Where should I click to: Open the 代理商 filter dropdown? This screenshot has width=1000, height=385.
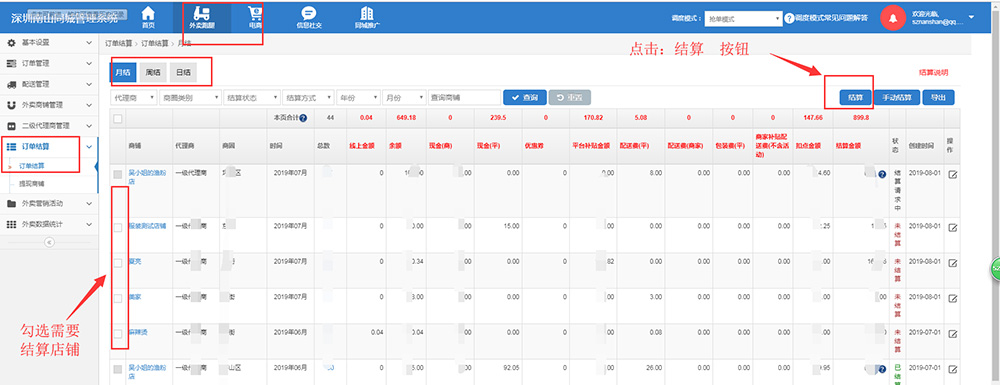134,98
